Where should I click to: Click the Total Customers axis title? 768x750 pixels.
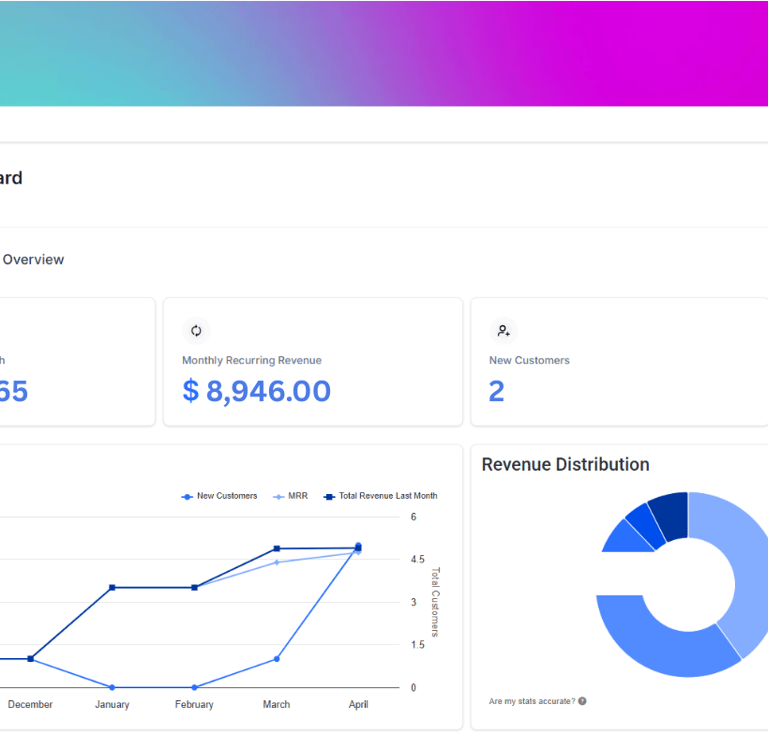tap(435, 602)
